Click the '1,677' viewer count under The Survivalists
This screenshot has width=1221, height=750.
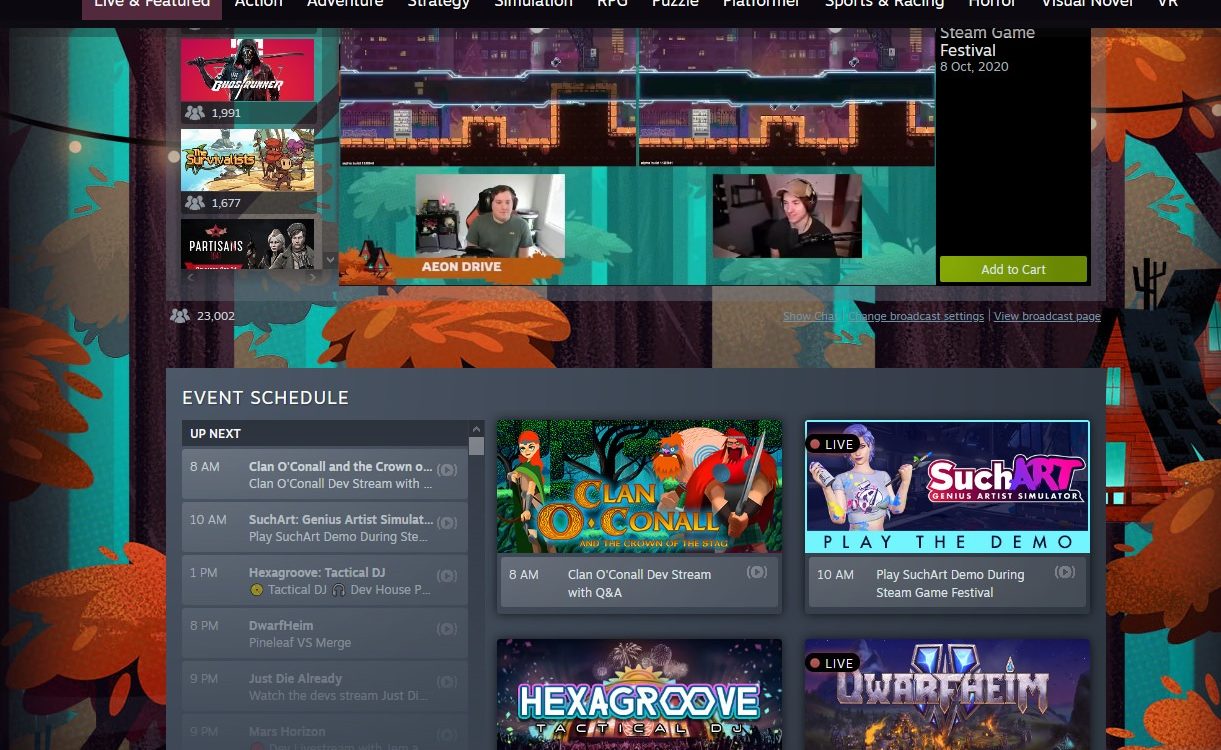point(226,203)
